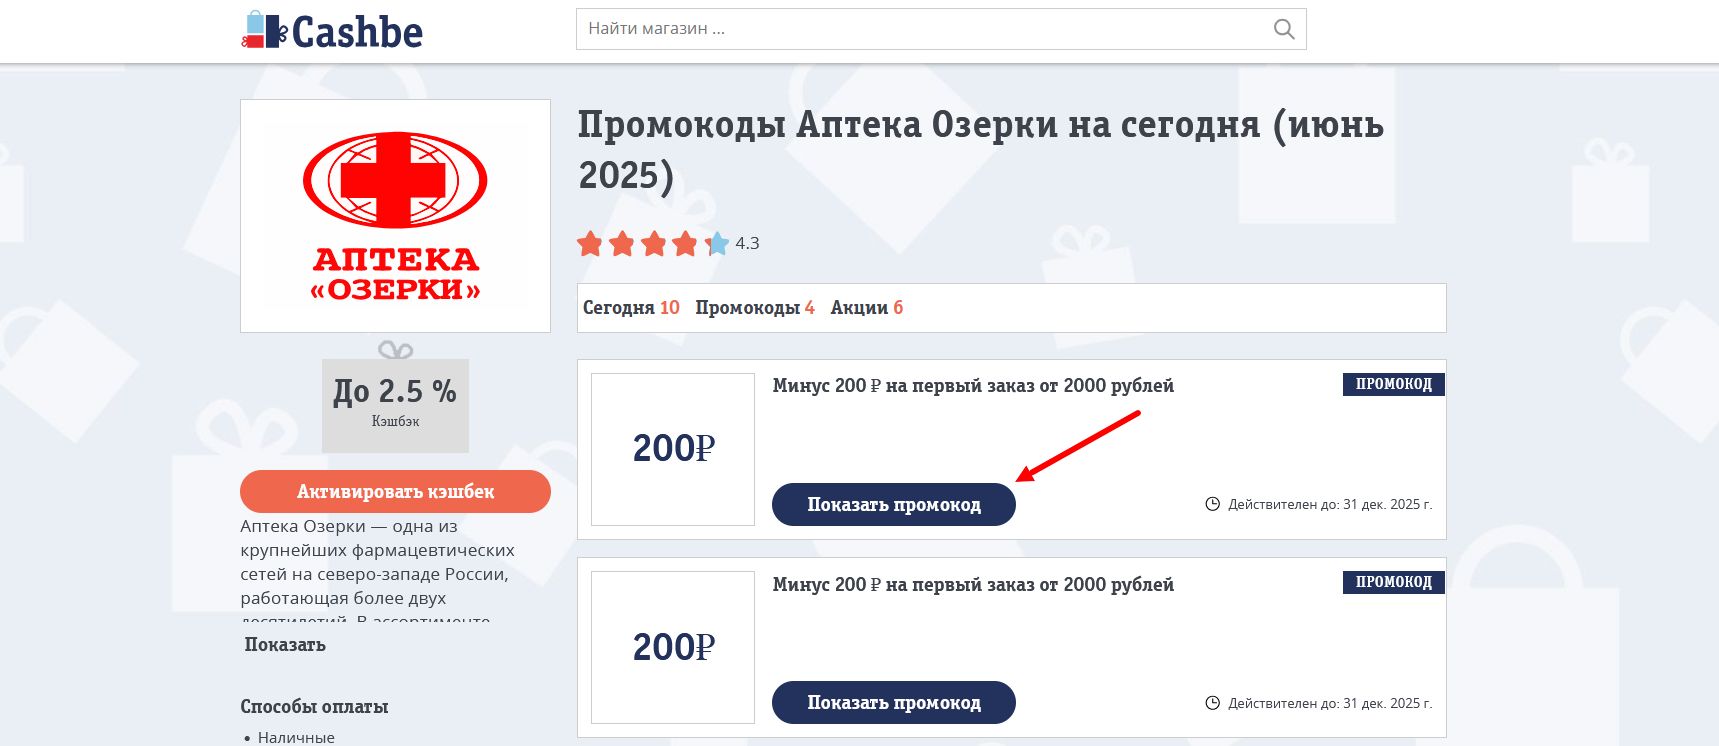The height and width of the screenshot is (746, 1719).
Task: Open the Аптека Озерки logo image
Action: (395, 216)
